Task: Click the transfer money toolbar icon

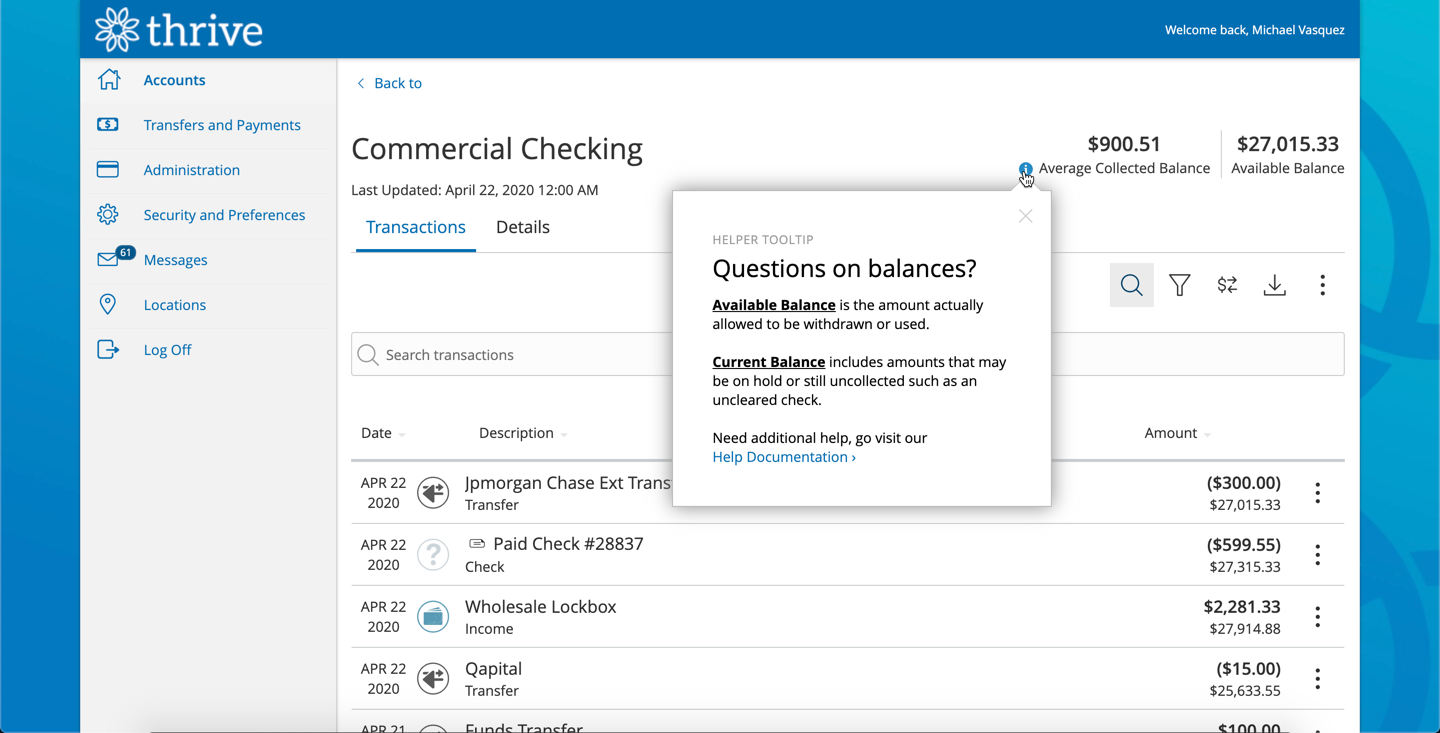Action: [x=1227, y=285]
